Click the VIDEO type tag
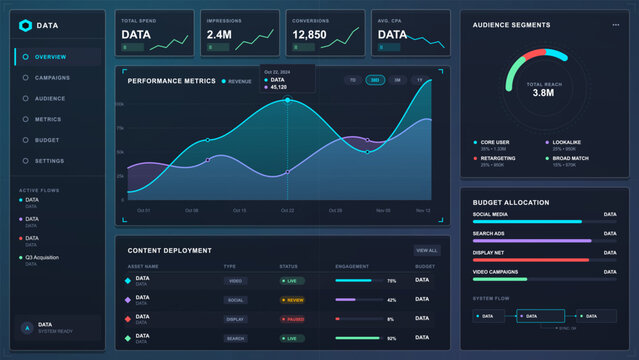 click(x=235, y=281)
